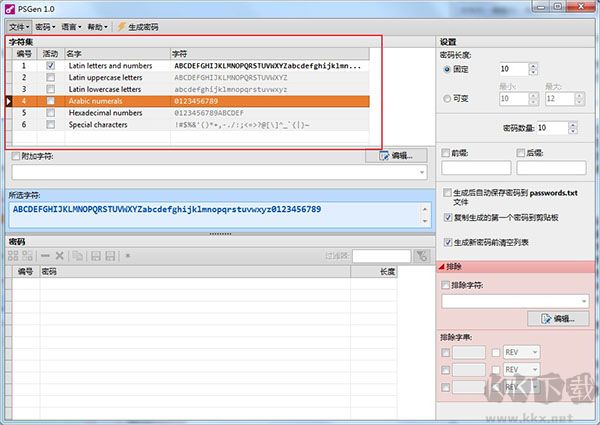Enable the 附加字符 checkbox

16,156
